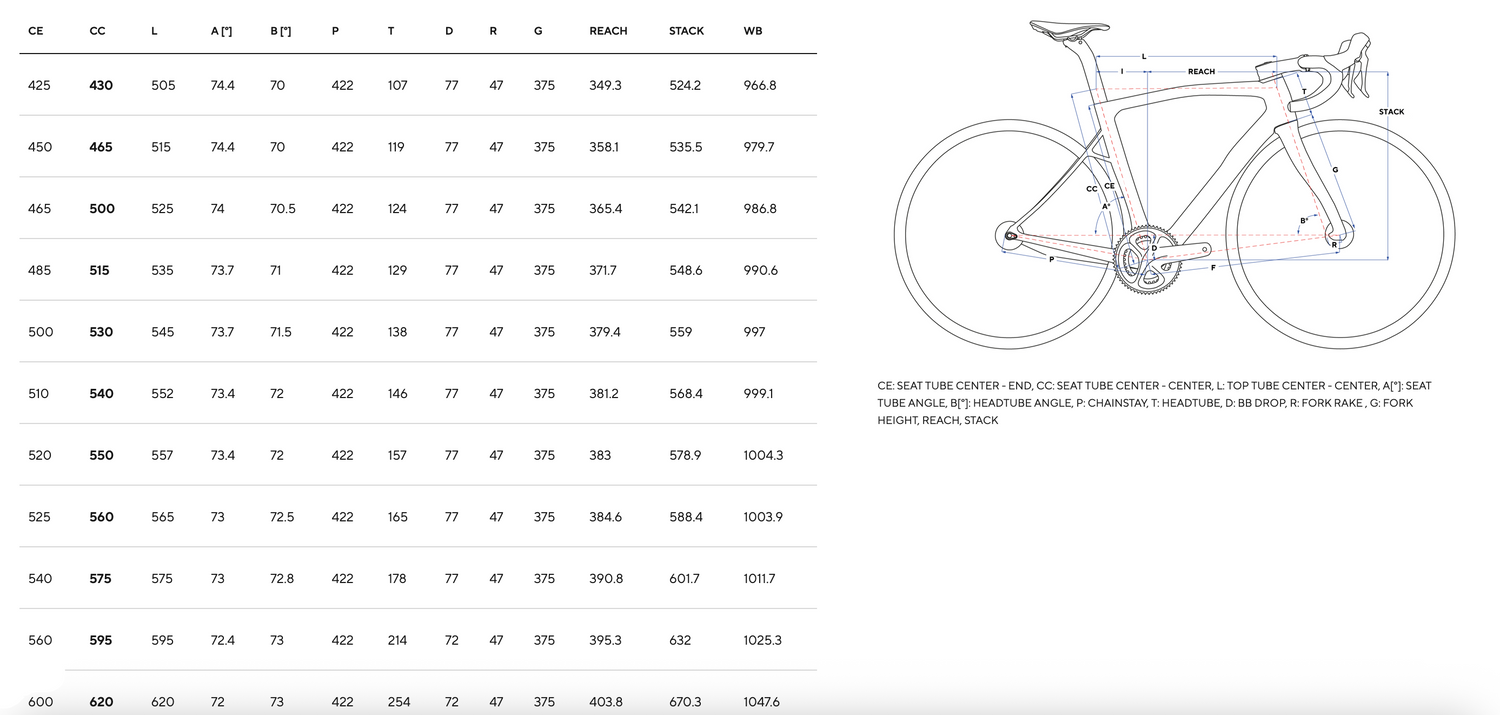
Task: Click the REACH column header
Action: tap(608, 31)
